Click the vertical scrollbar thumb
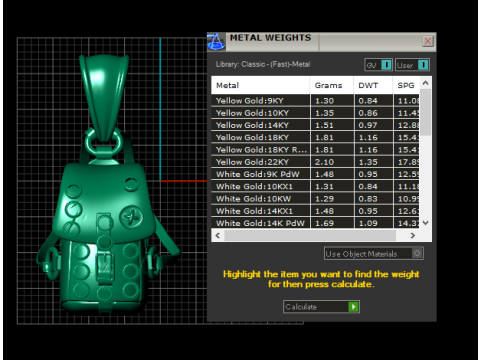 (x=426, y=112)
